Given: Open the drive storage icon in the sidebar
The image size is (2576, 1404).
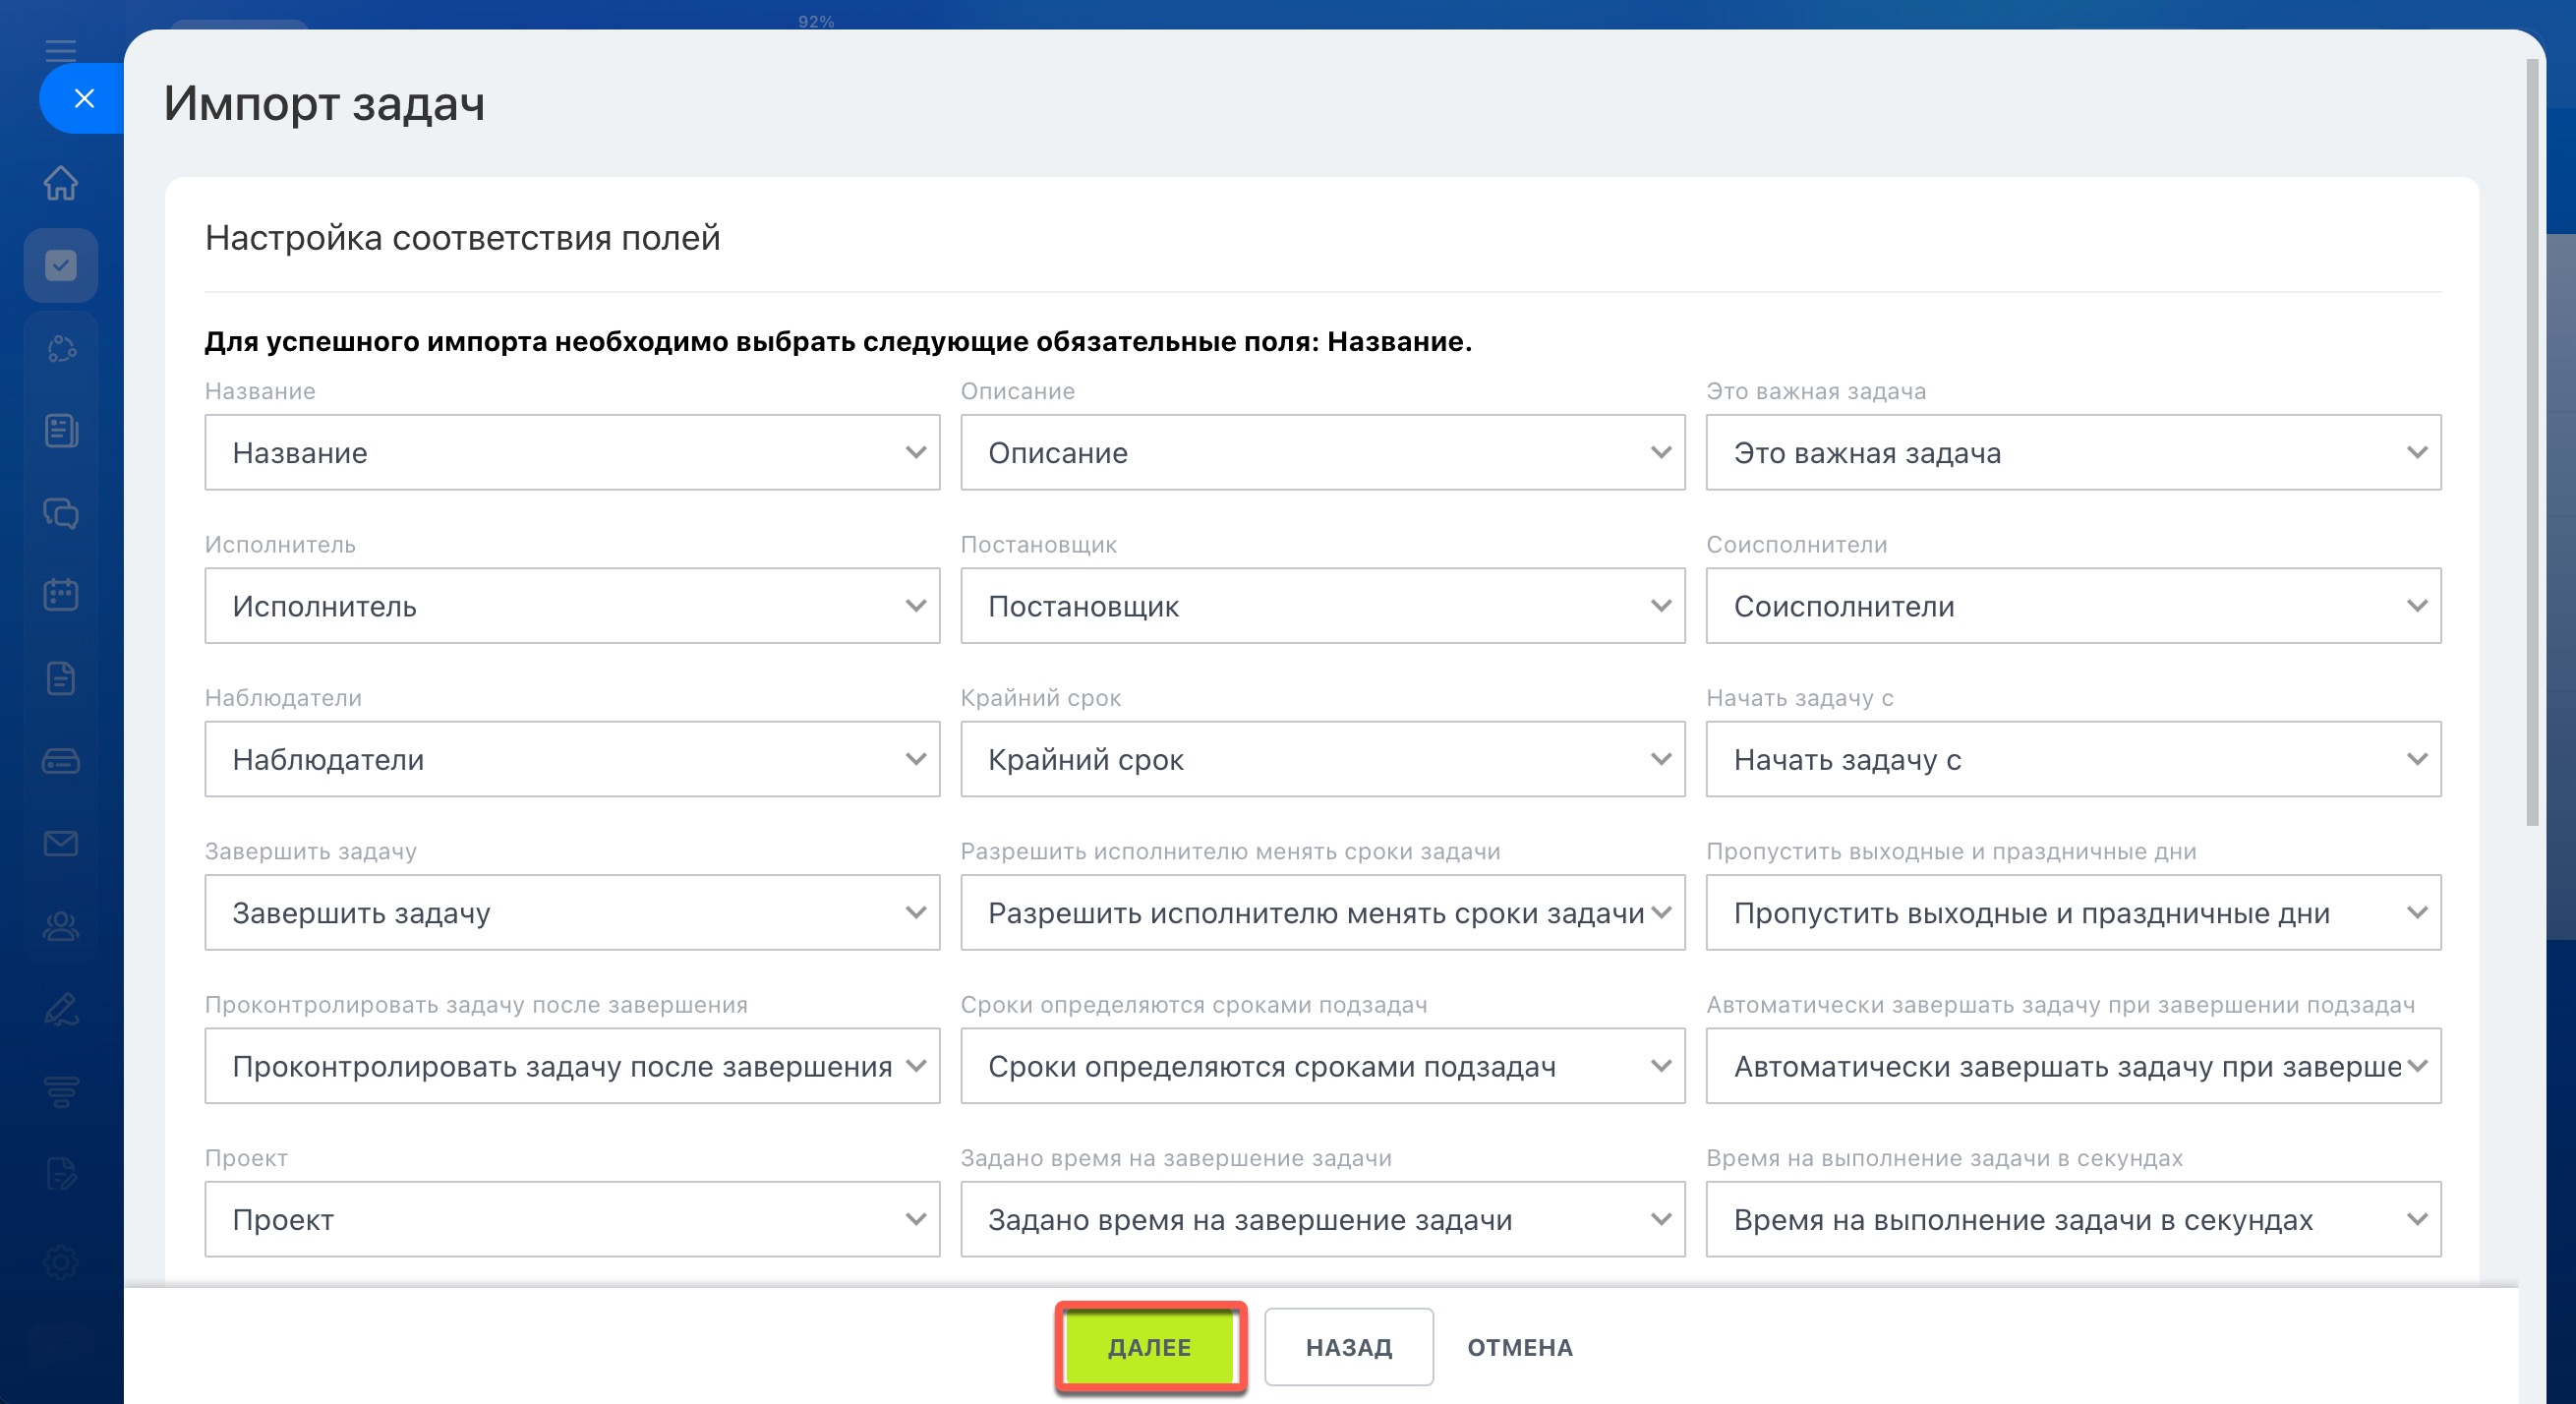Looking at the screenshot, I should [61, 761].
